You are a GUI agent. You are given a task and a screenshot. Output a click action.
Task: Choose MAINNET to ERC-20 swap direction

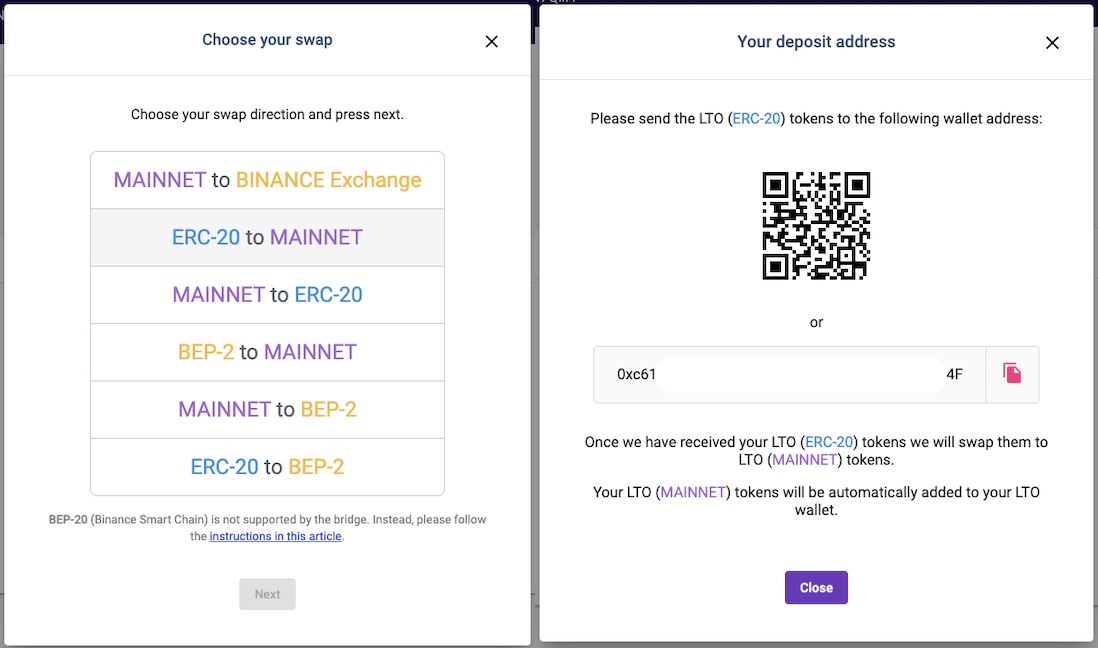tap(267, 295)
